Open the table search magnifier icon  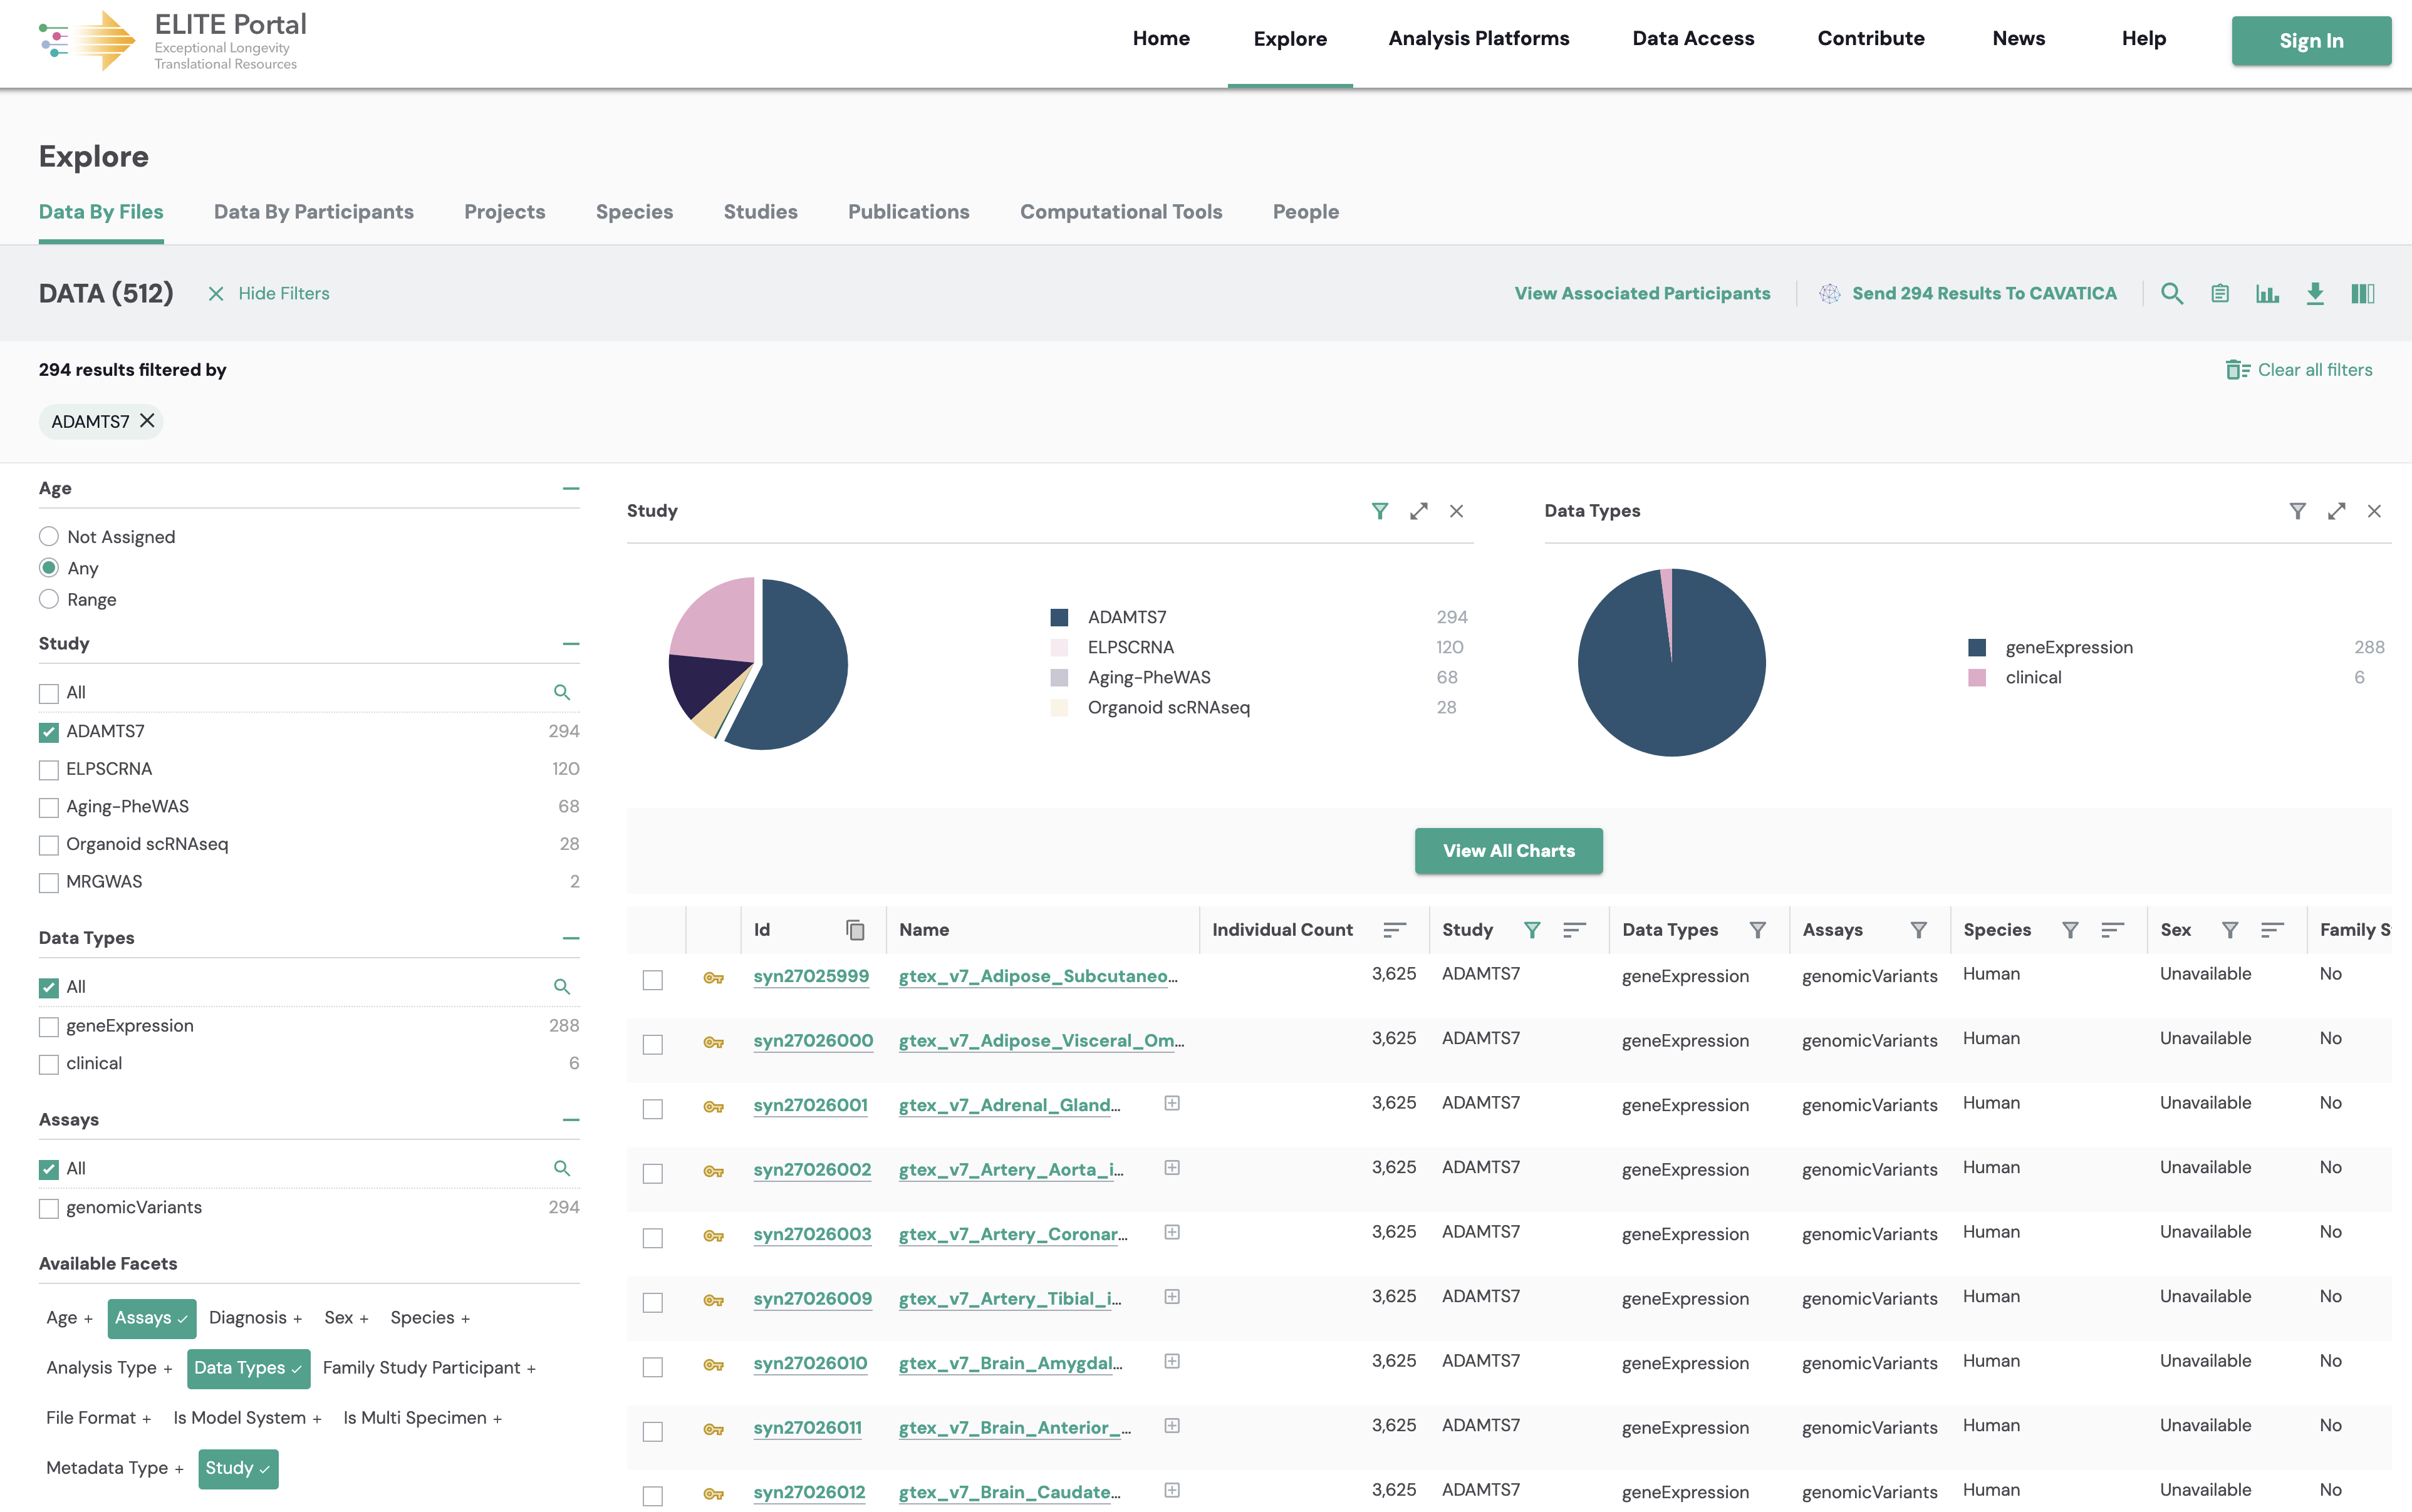(x=2171, y=293)
